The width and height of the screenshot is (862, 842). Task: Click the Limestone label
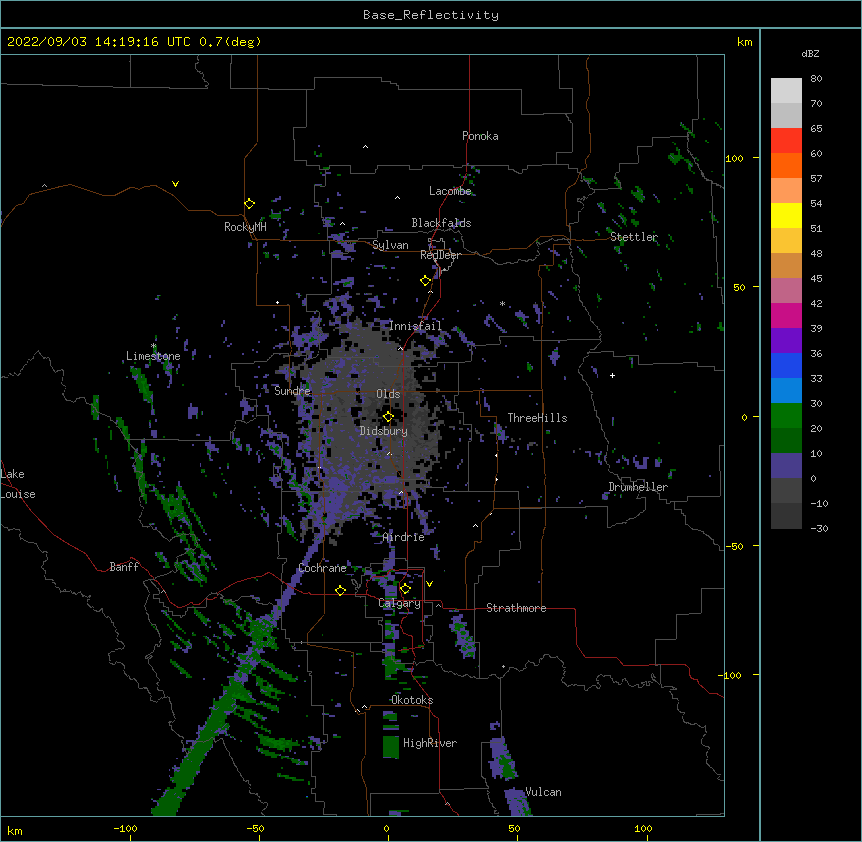[x=153, y=356]
